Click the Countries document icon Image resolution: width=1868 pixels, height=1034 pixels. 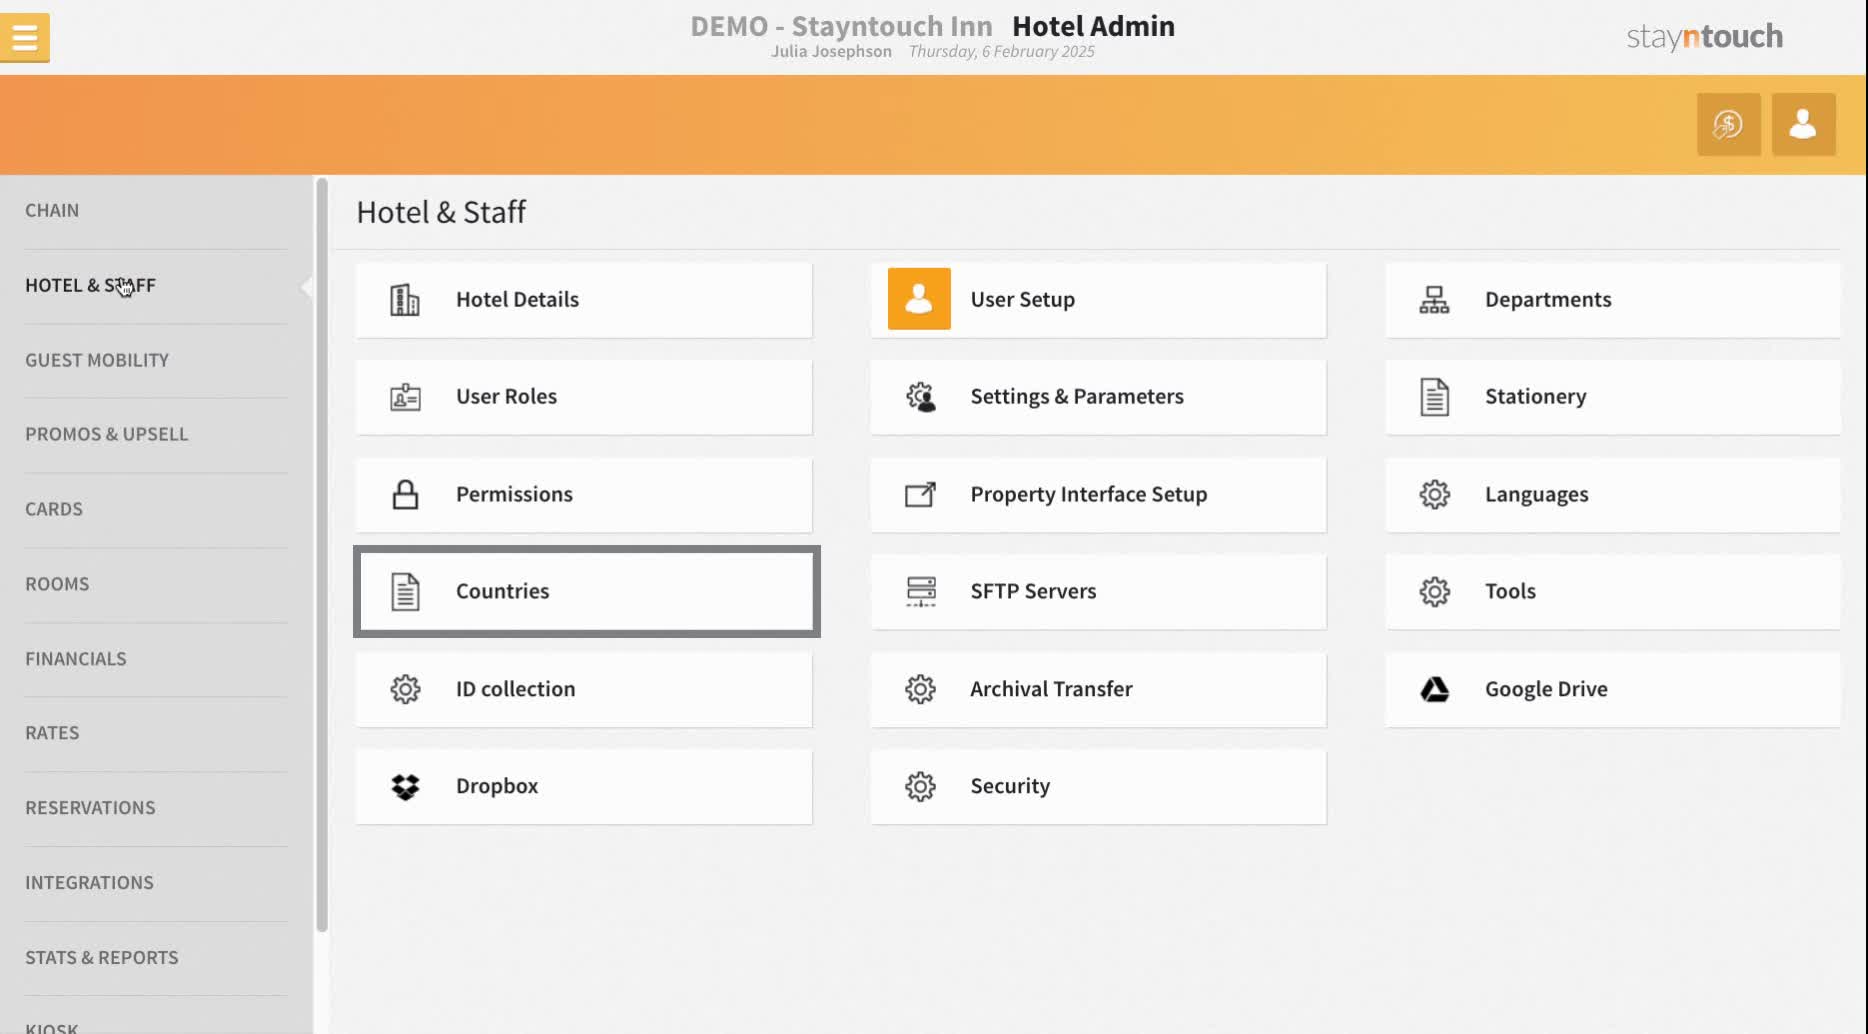(x=405, y=592)
